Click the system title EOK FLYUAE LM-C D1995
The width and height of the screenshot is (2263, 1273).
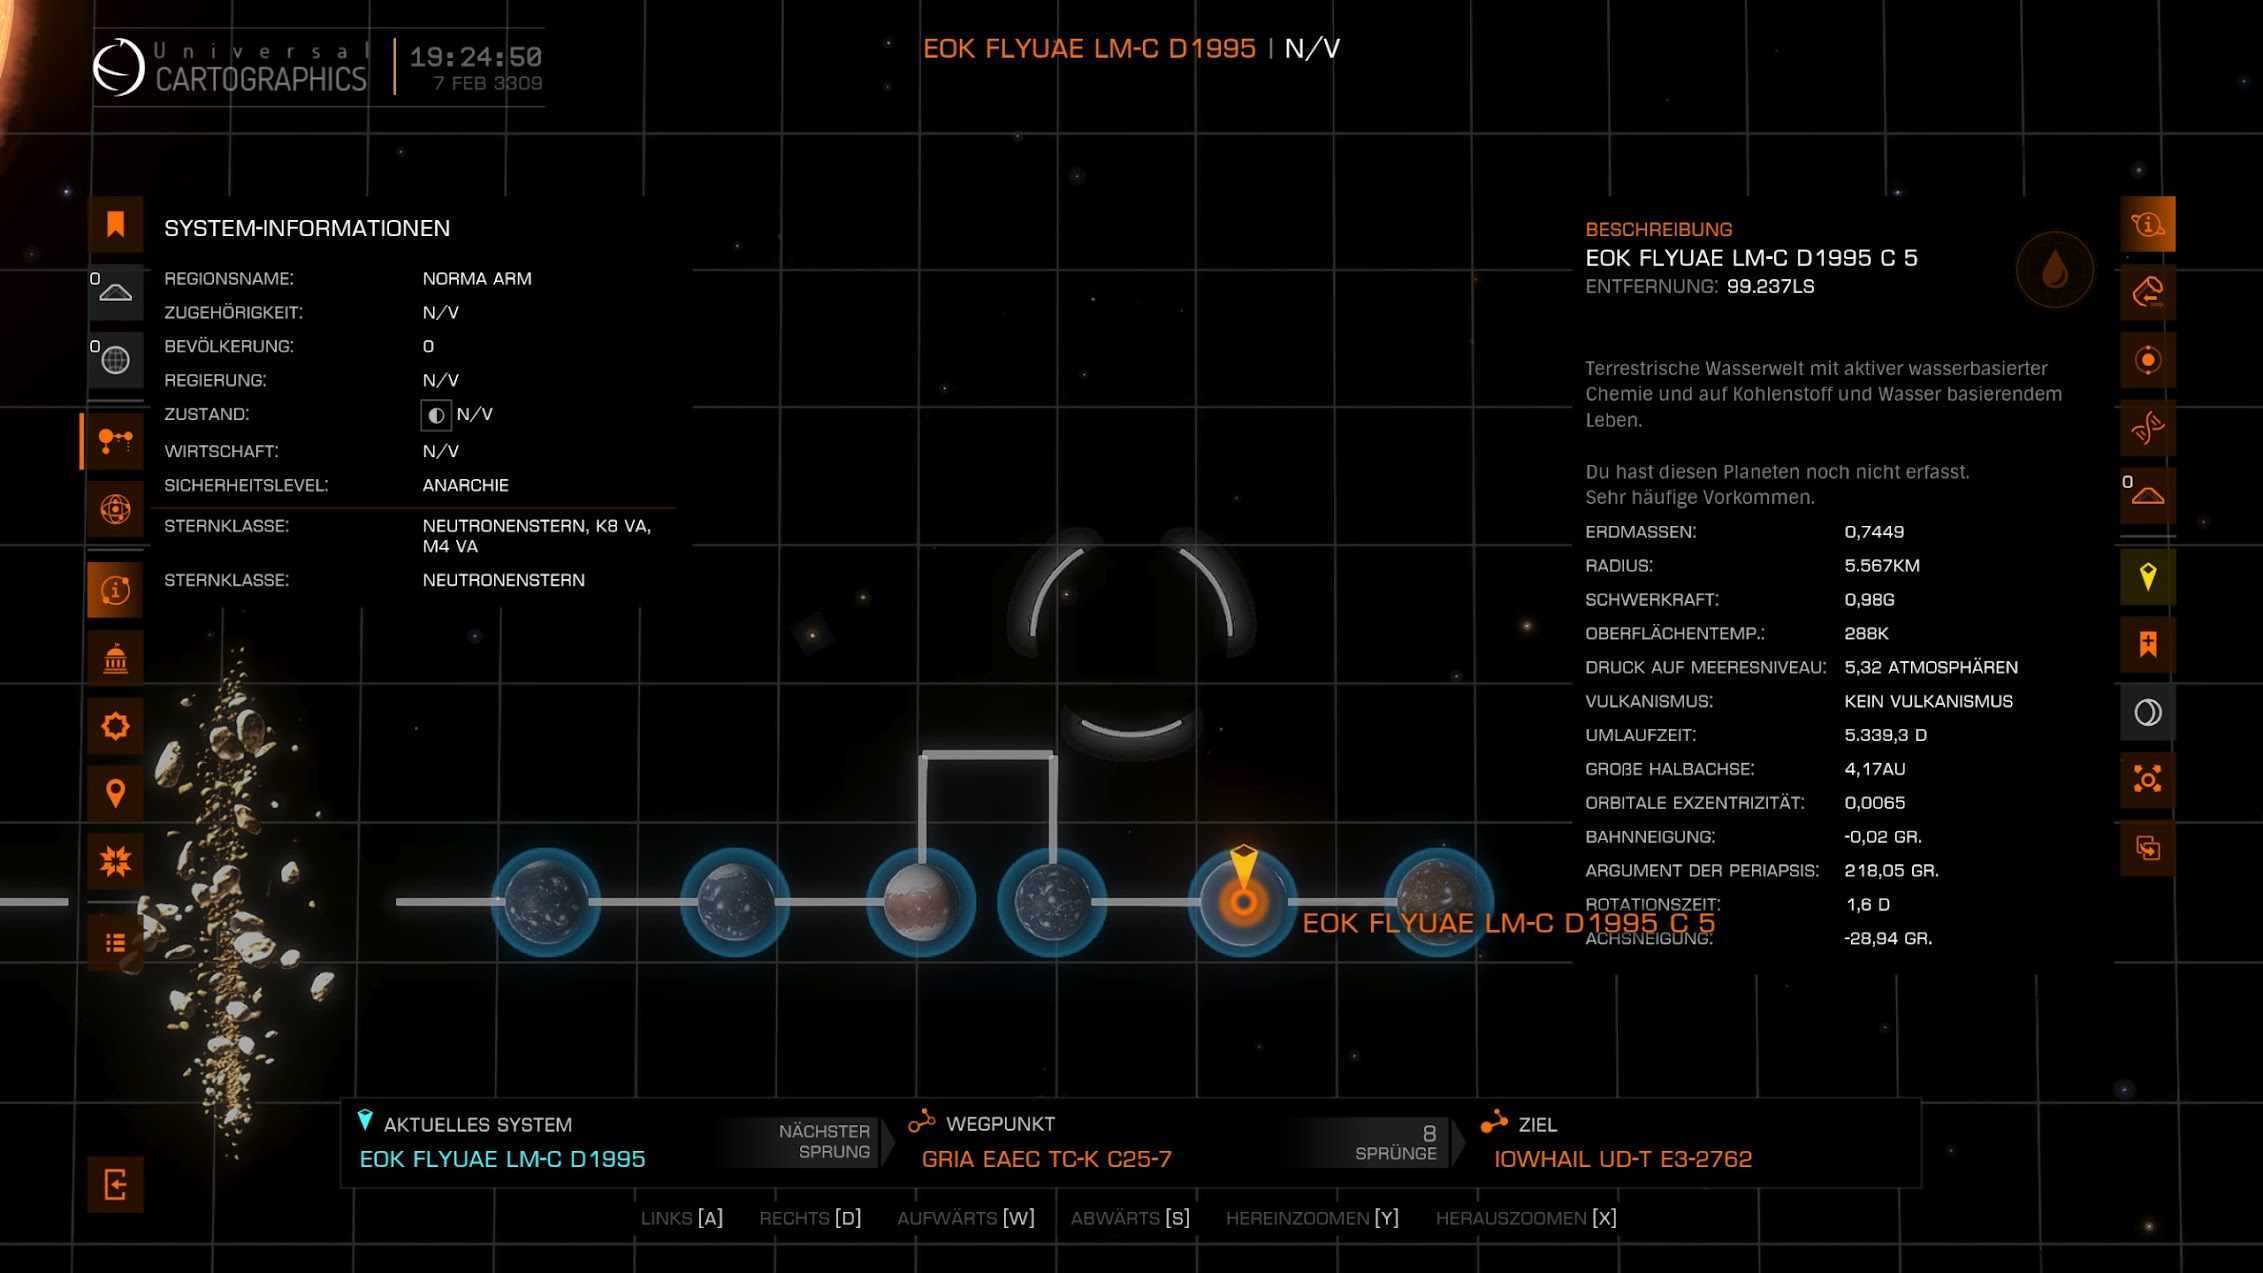[1088, 48]
